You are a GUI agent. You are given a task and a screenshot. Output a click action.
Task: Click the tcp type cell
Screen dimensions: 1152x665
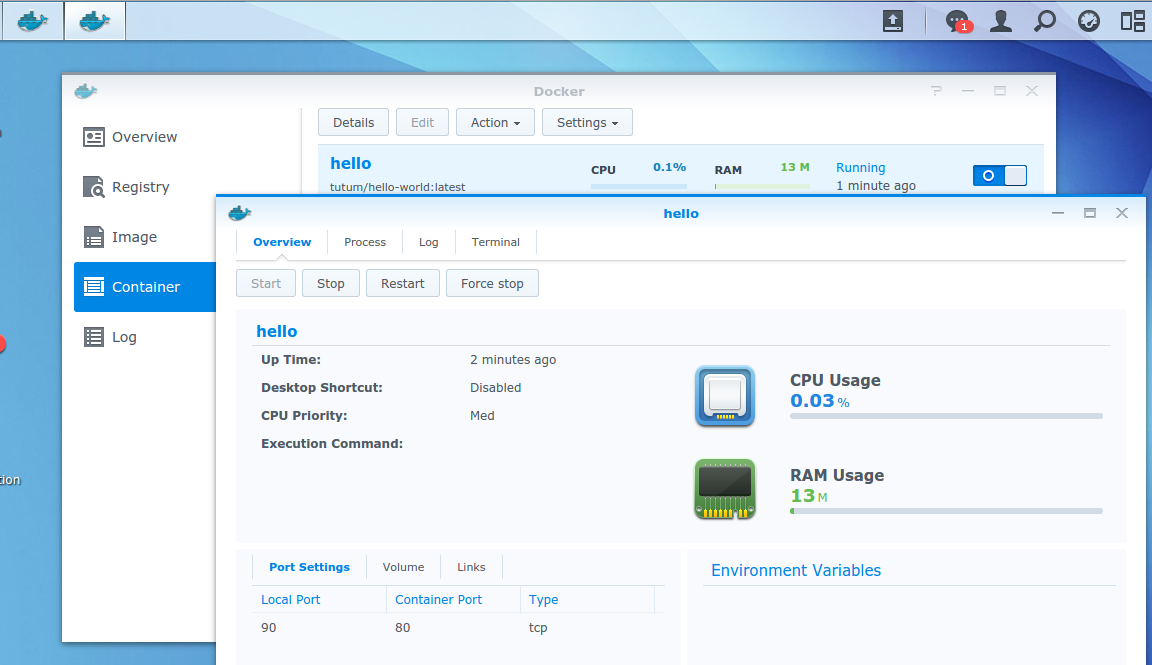pos(538,628)
